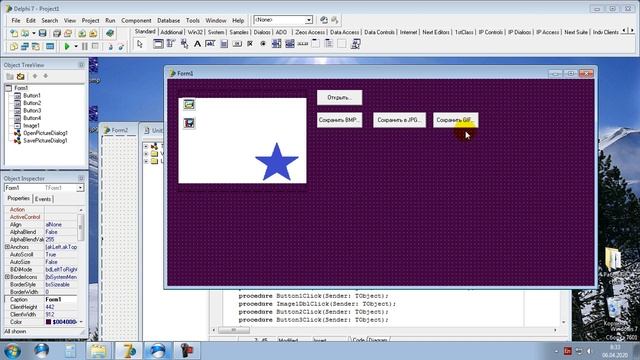Expand the first tree node in Unit window

[x=146, y=146]
